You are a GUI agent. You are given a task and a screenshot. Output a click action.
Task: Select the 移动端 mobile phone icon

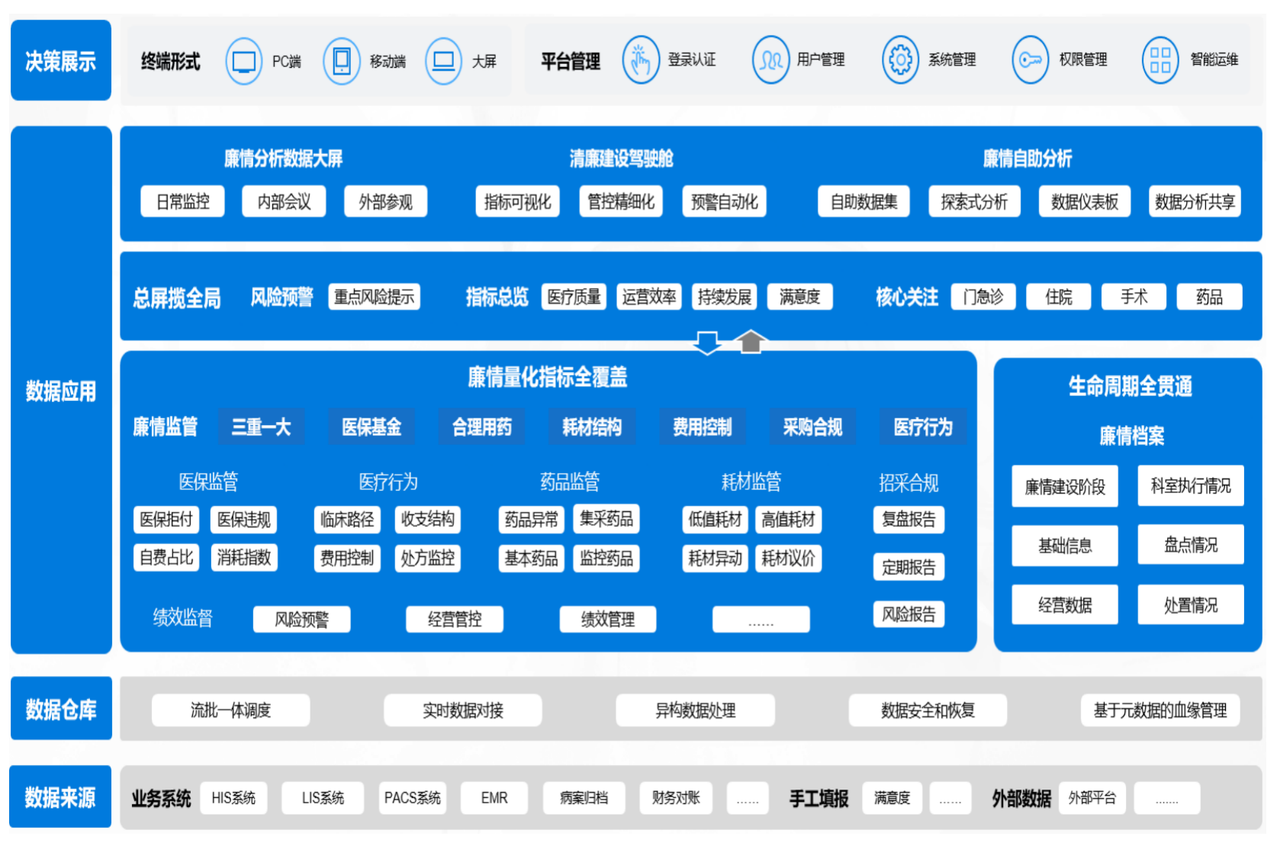pyautogui.click(x=341, y=61)
